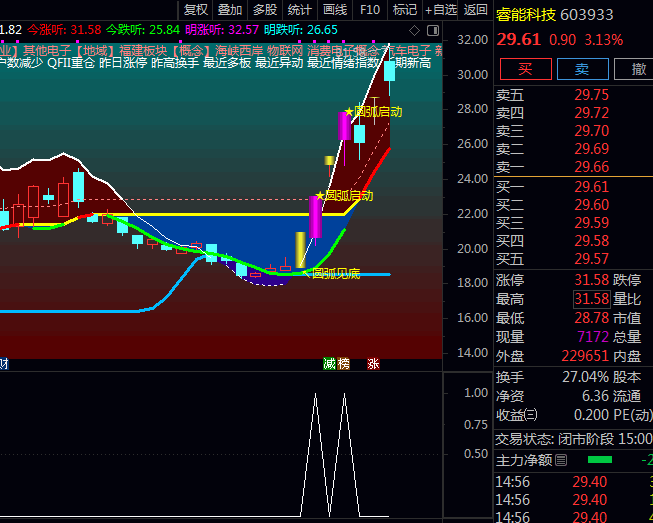Activate the 画线 drawing tool
Viewport: 653px width, 523px height.
coord(335,10)
